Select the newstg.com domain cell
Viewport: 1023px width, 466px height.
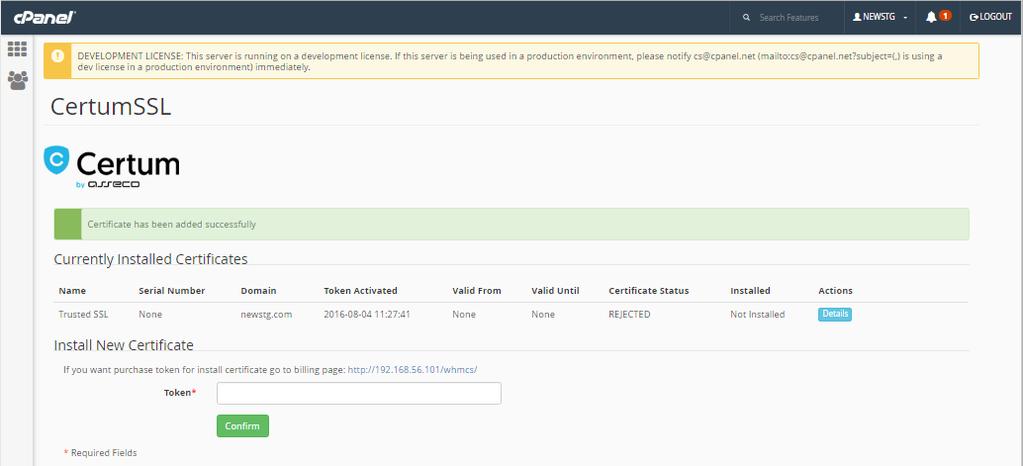click(x=266, y=314)
